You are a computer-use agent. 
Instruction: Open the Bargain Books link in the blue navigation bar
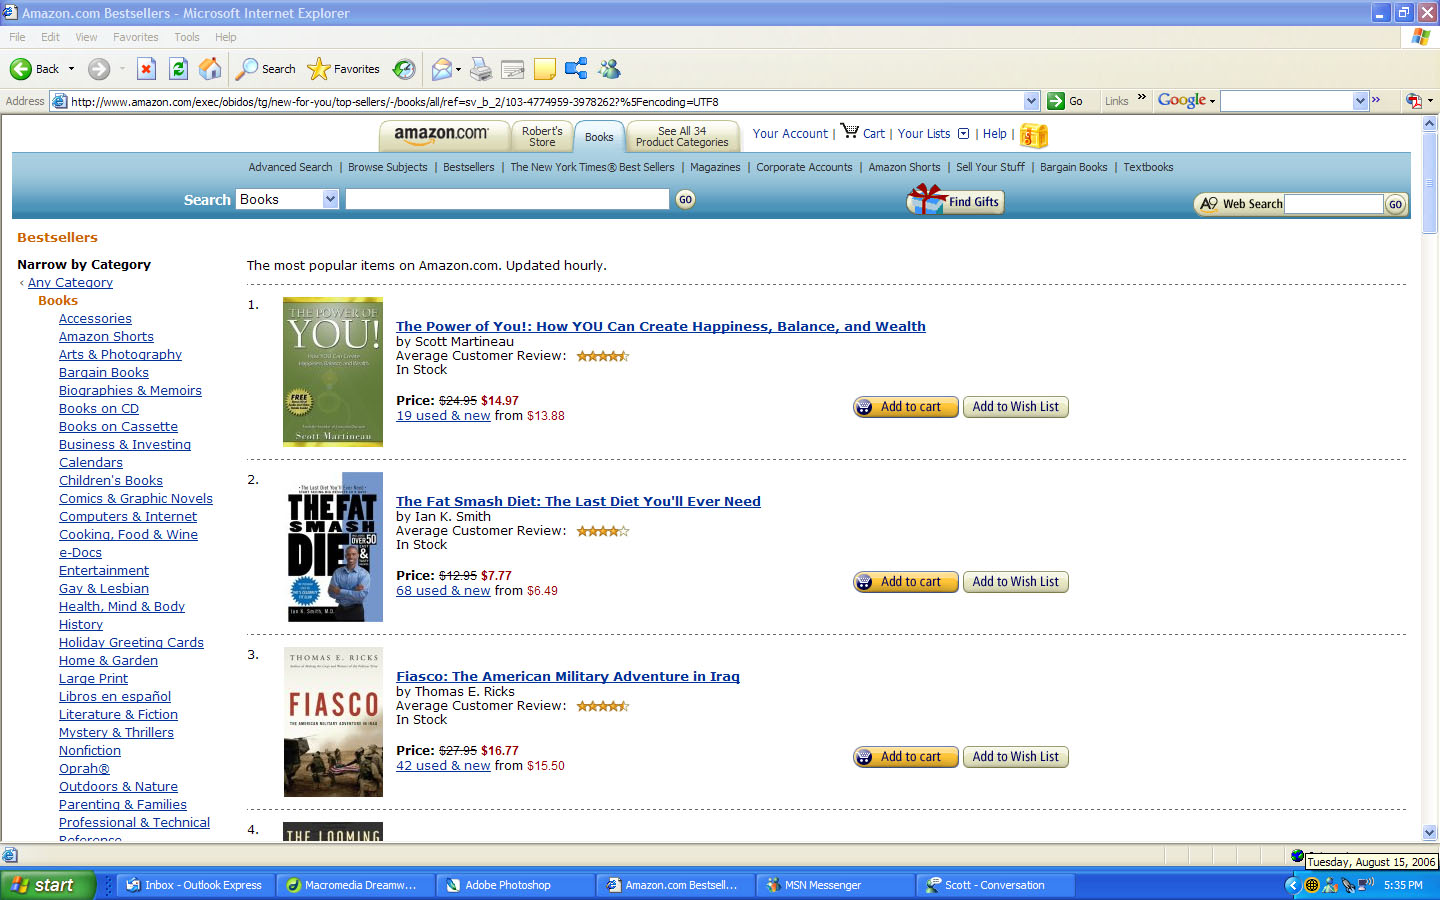(1073, 167)
